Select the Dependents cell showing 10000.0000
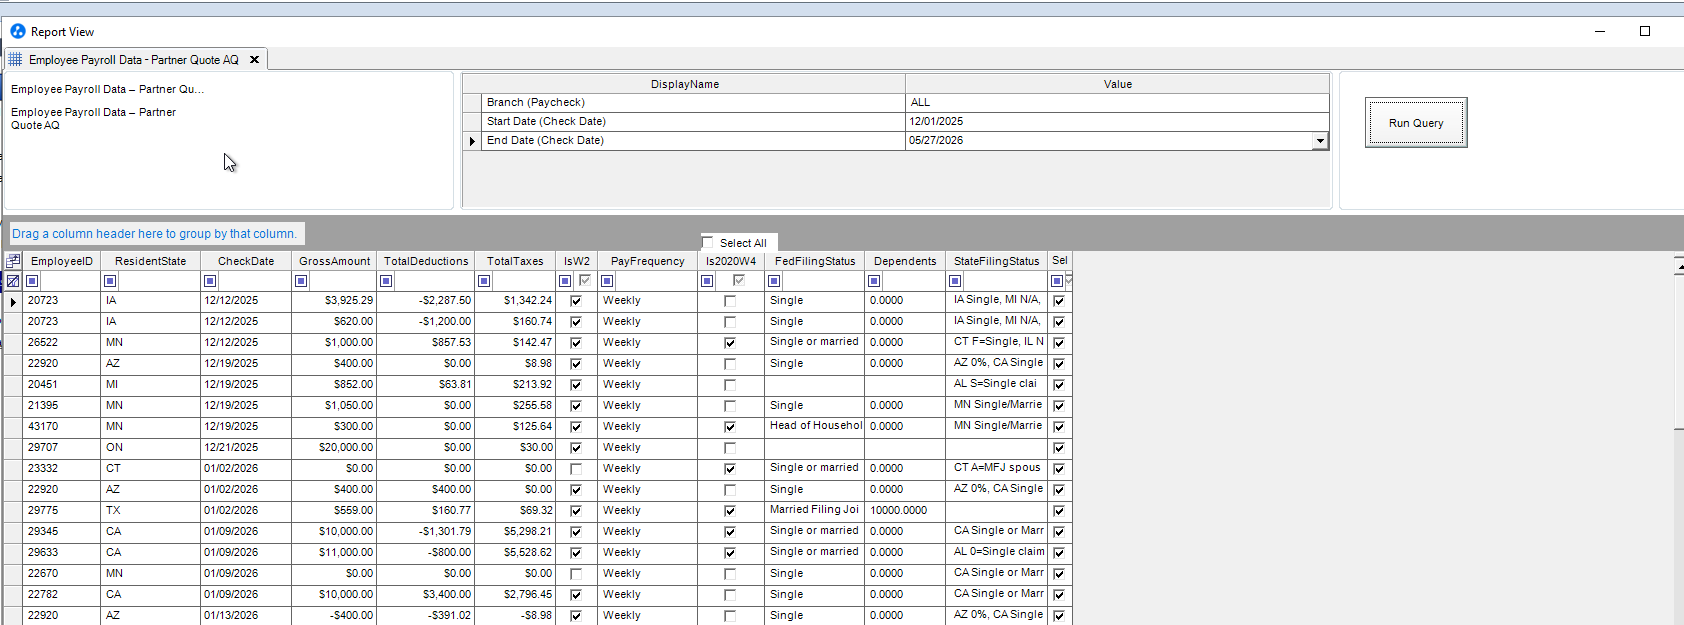Viewport: 1684px width, 625px height. click(x=905, y=511)
